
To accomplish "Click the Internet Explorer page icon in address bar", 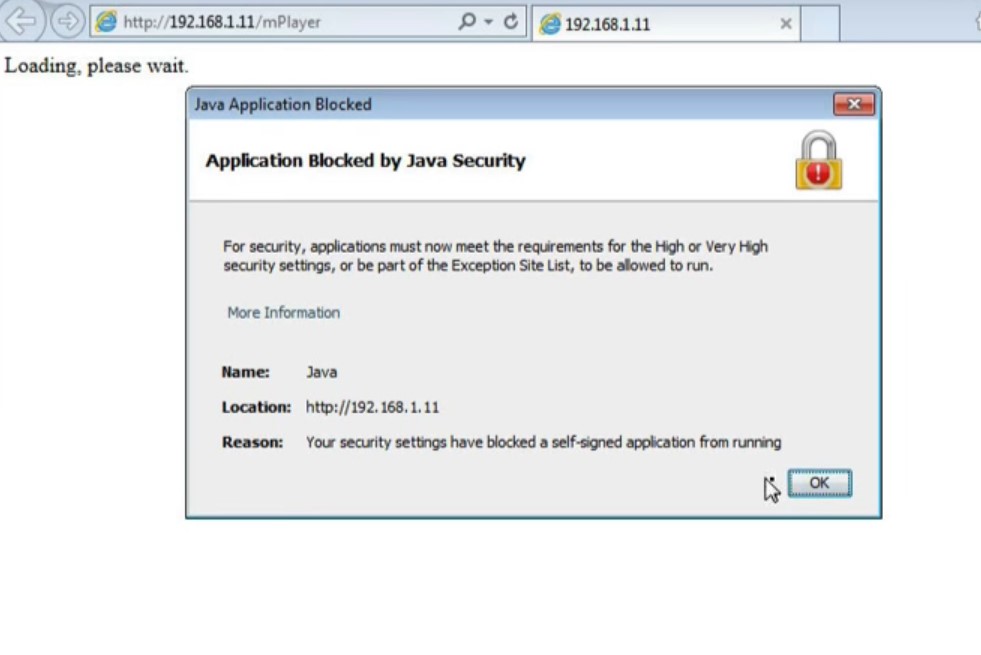I will [x=106, y=22].
